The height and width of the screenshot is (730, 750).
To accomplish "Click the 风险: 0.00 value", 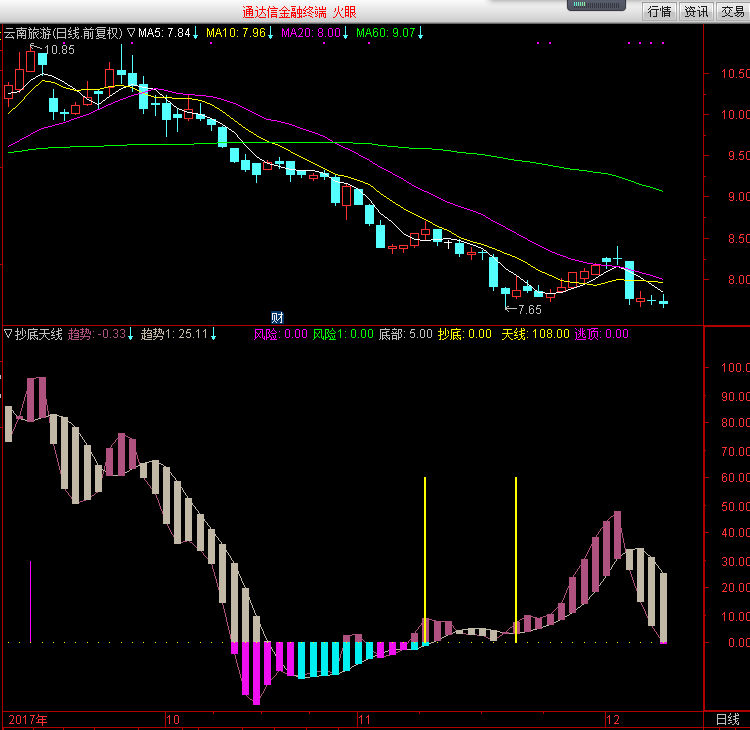I will [x=280, y=334].
